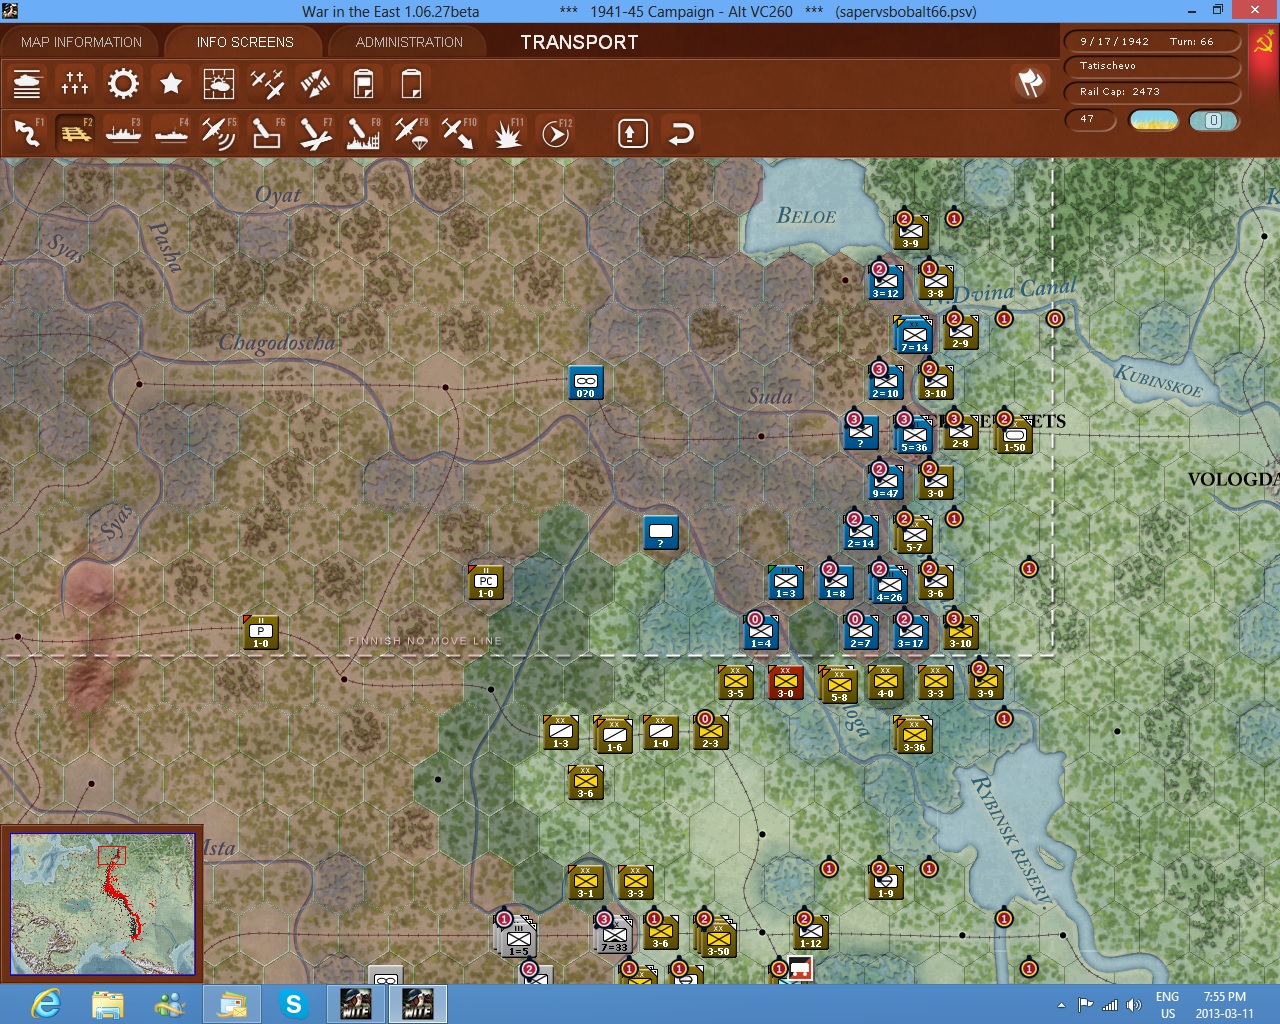
Task: Select the F4 amphibious transport mode
Action: click(171, 133)
